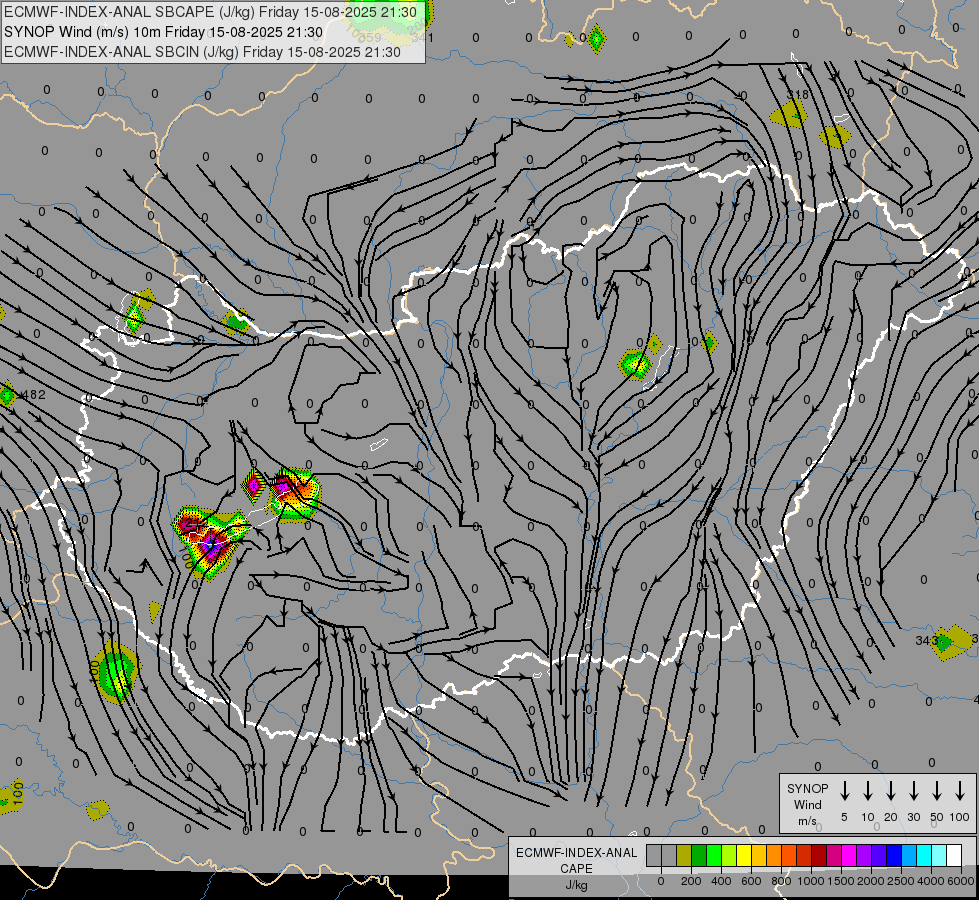Click wind speed label 20 in legend
Screen dimensions: 979x900
tap(890, 817)
